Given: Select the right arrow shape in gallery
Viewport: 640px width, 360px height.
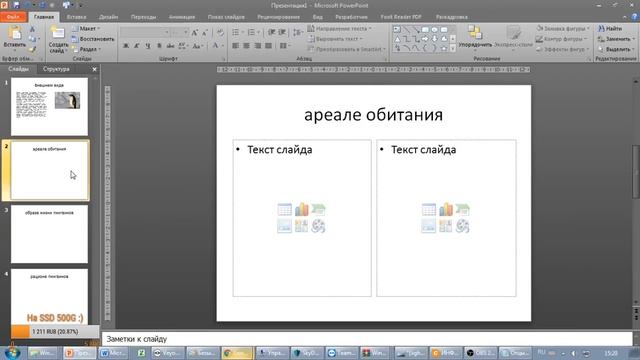Looking at the screenshot, I should pos(425,39).
